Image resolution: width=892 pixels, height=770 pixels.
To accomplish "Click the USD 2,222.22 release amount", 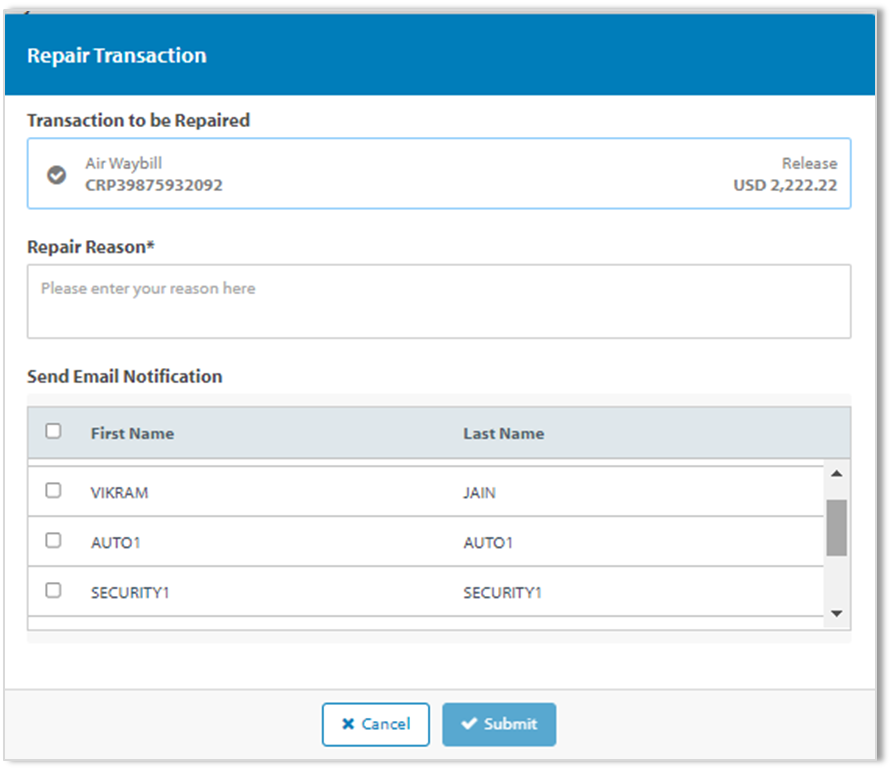I will (785, 185).
